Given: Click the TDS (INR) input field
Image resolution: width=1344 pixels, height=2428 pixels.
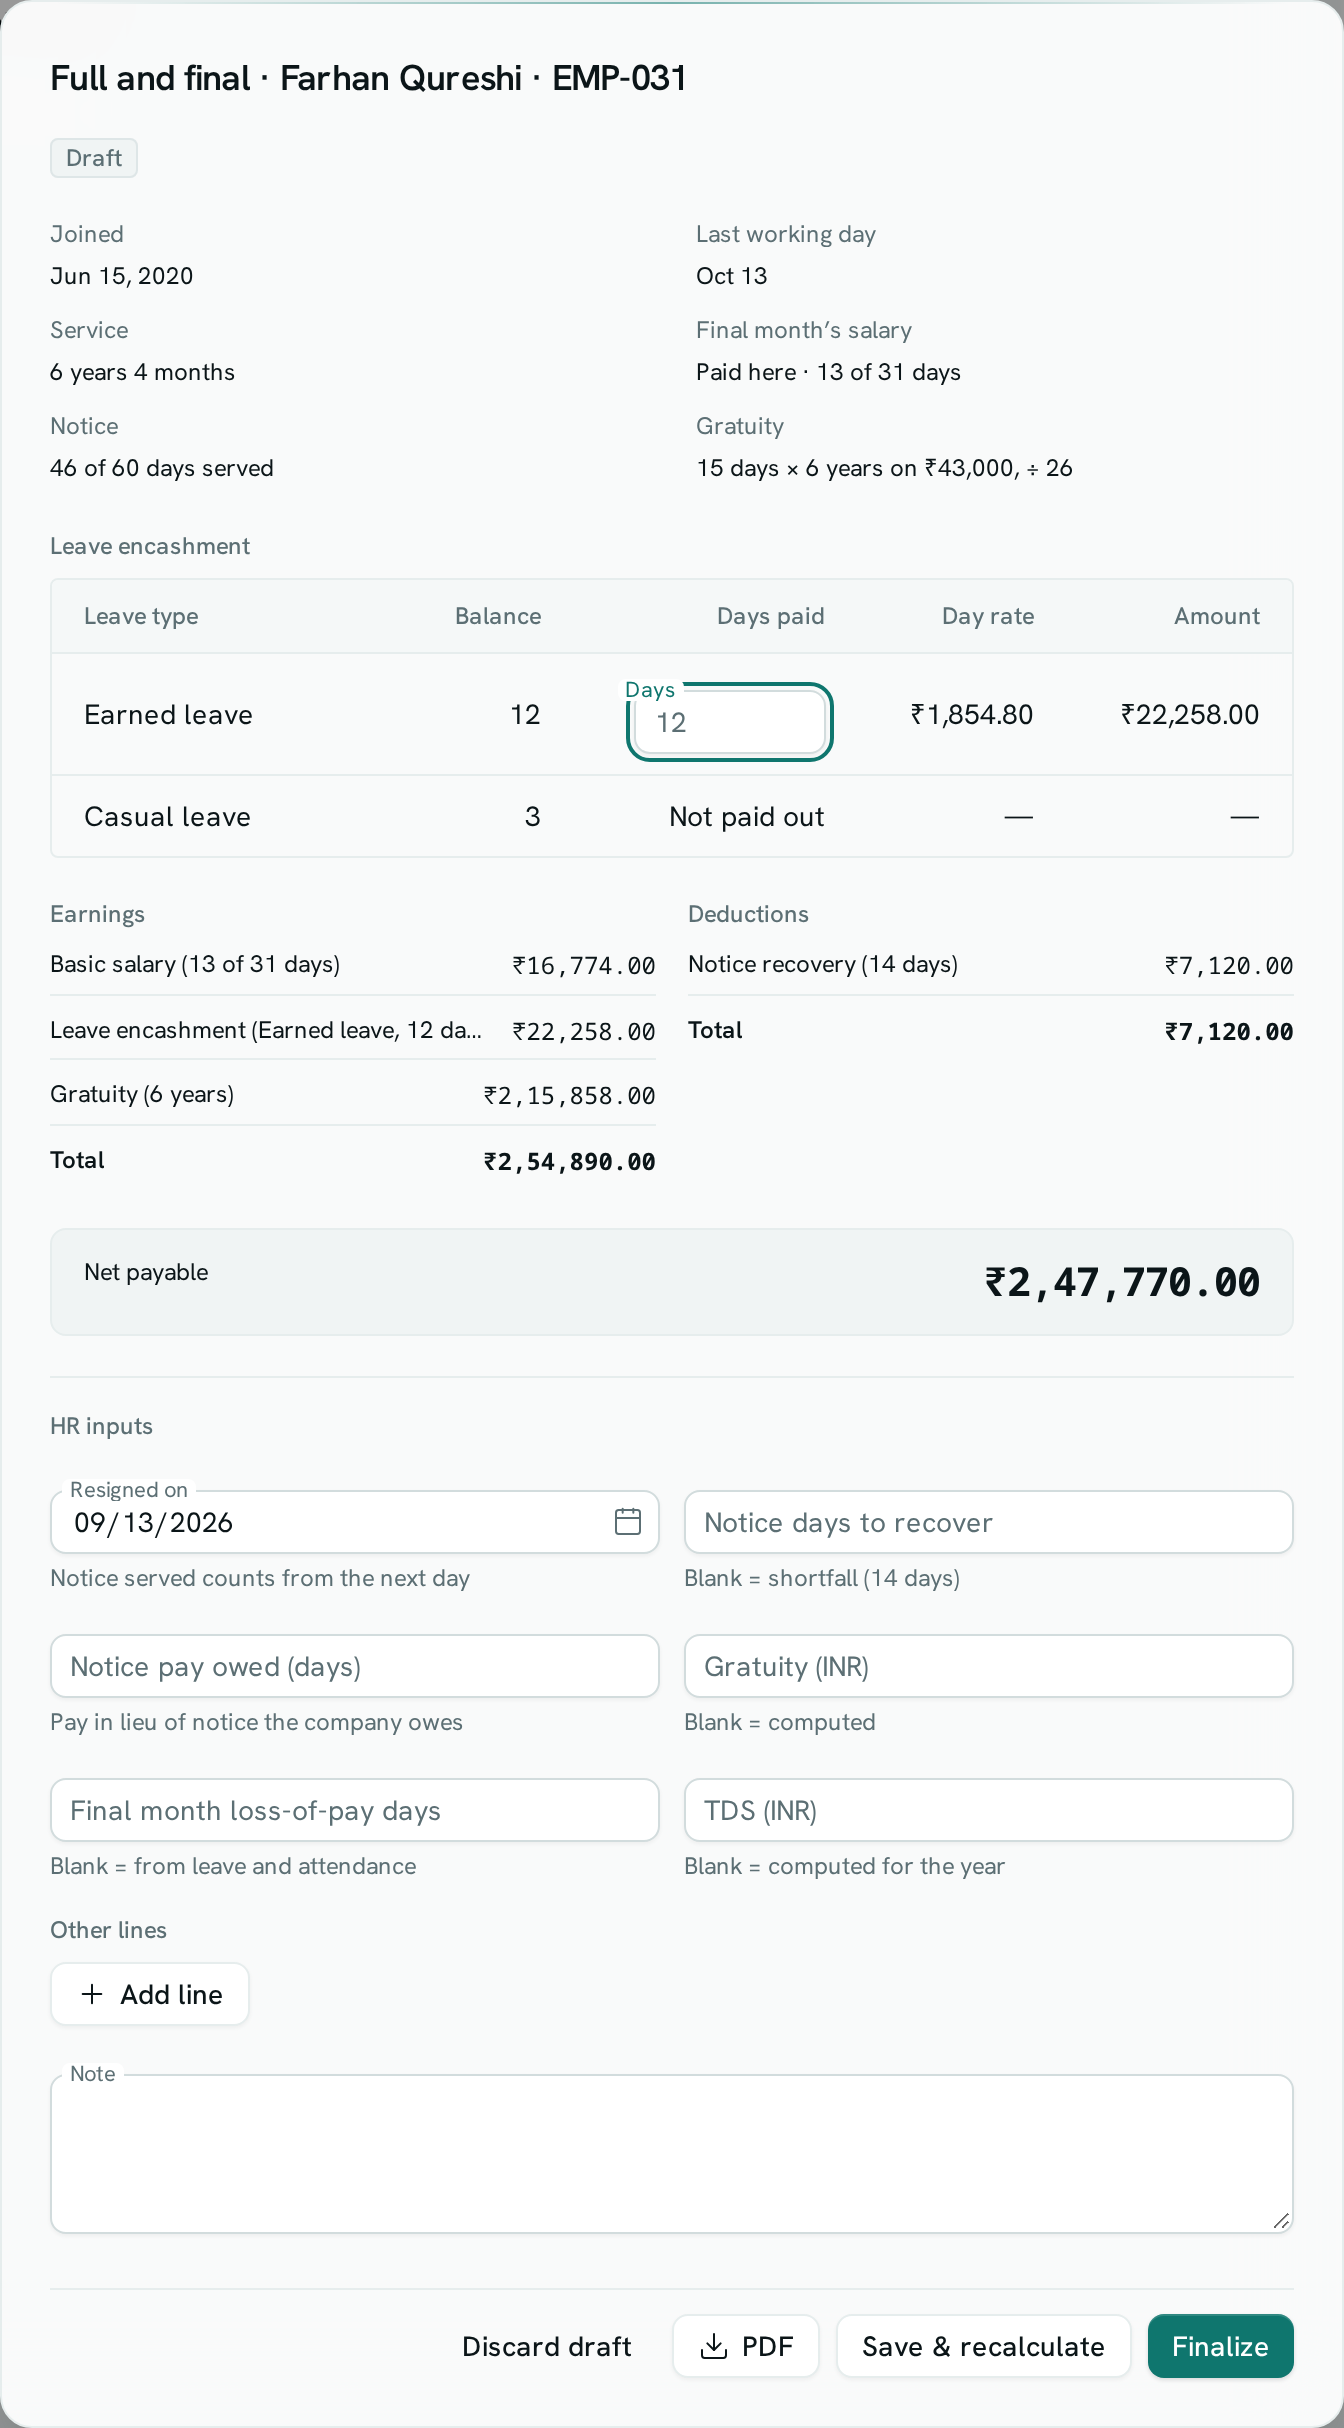Looking at the screenshot, I should tap(988, 1810).
